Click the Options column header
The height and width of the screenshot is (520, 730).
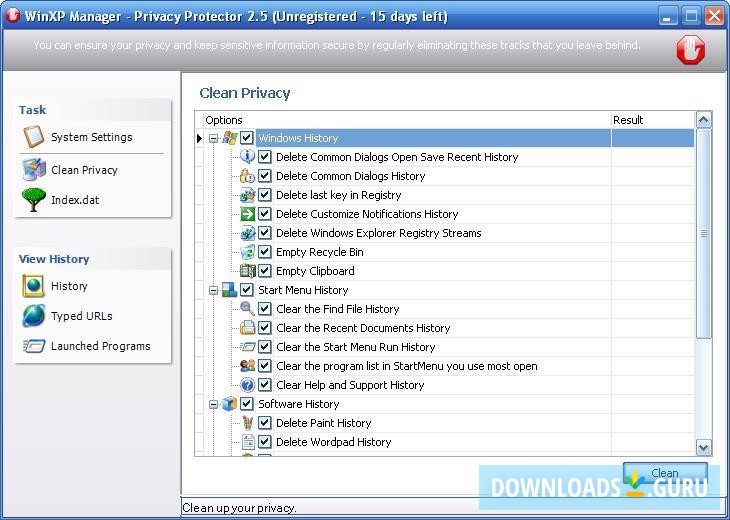[x=407, y=120]
